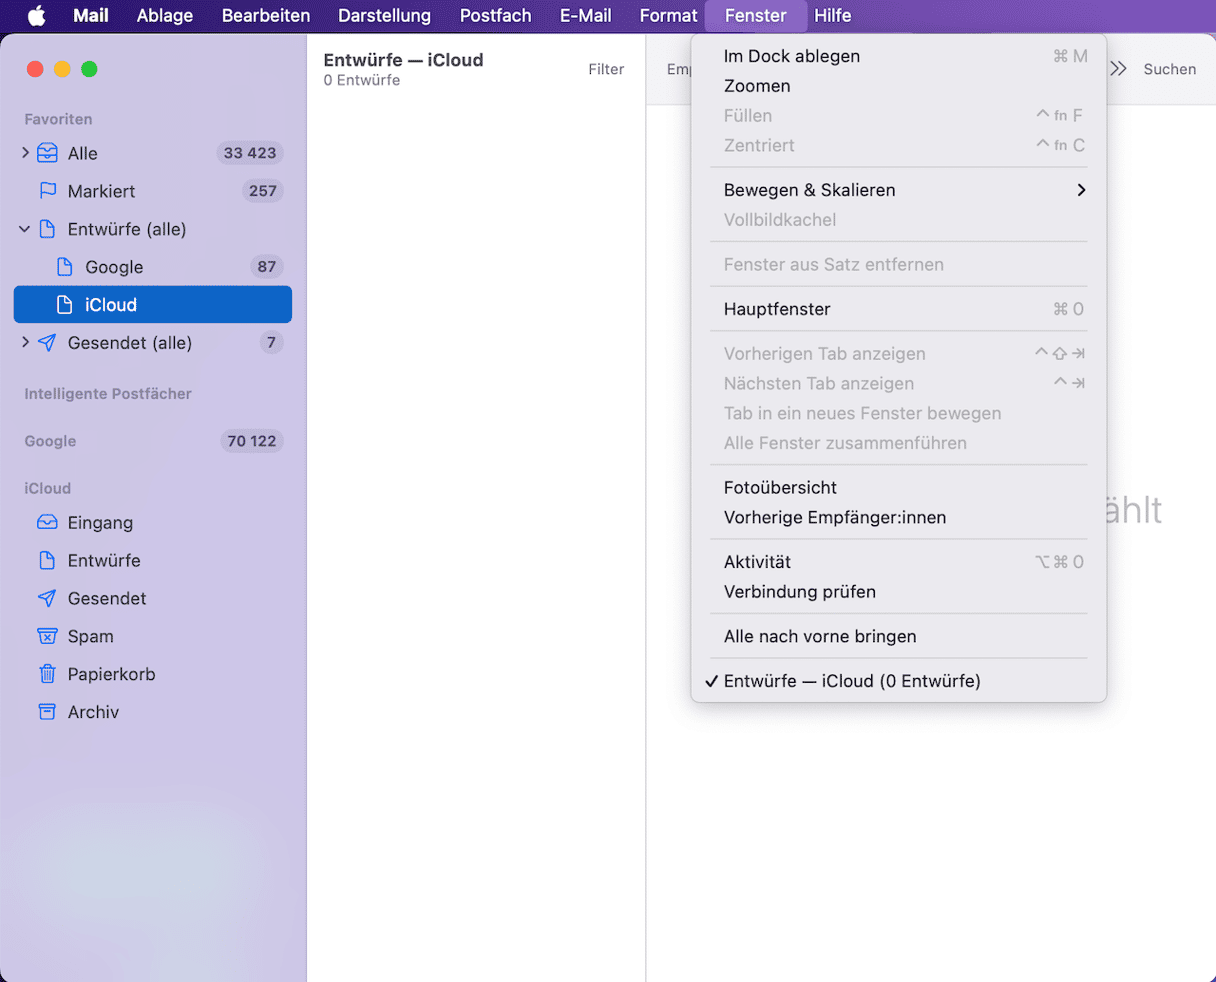This screenshot has width=1216, height=982.
Task: Click the Google account section header
Action: click(50, 441)
